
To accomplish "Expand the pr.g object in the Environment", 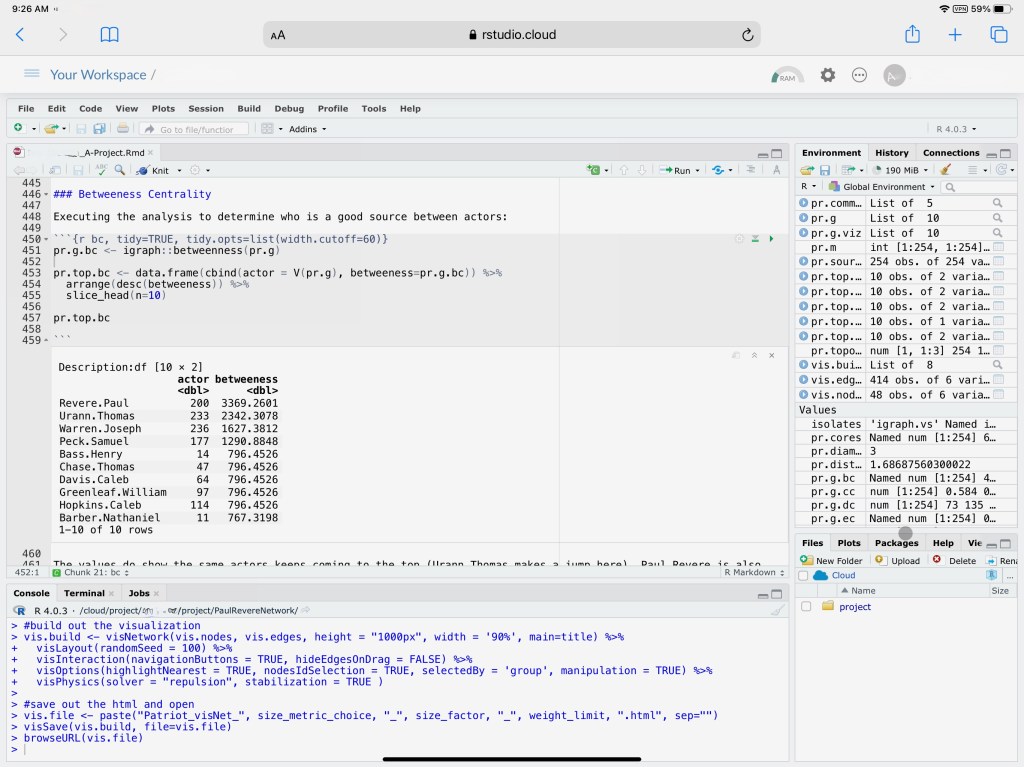I will (x=804, y=218).
